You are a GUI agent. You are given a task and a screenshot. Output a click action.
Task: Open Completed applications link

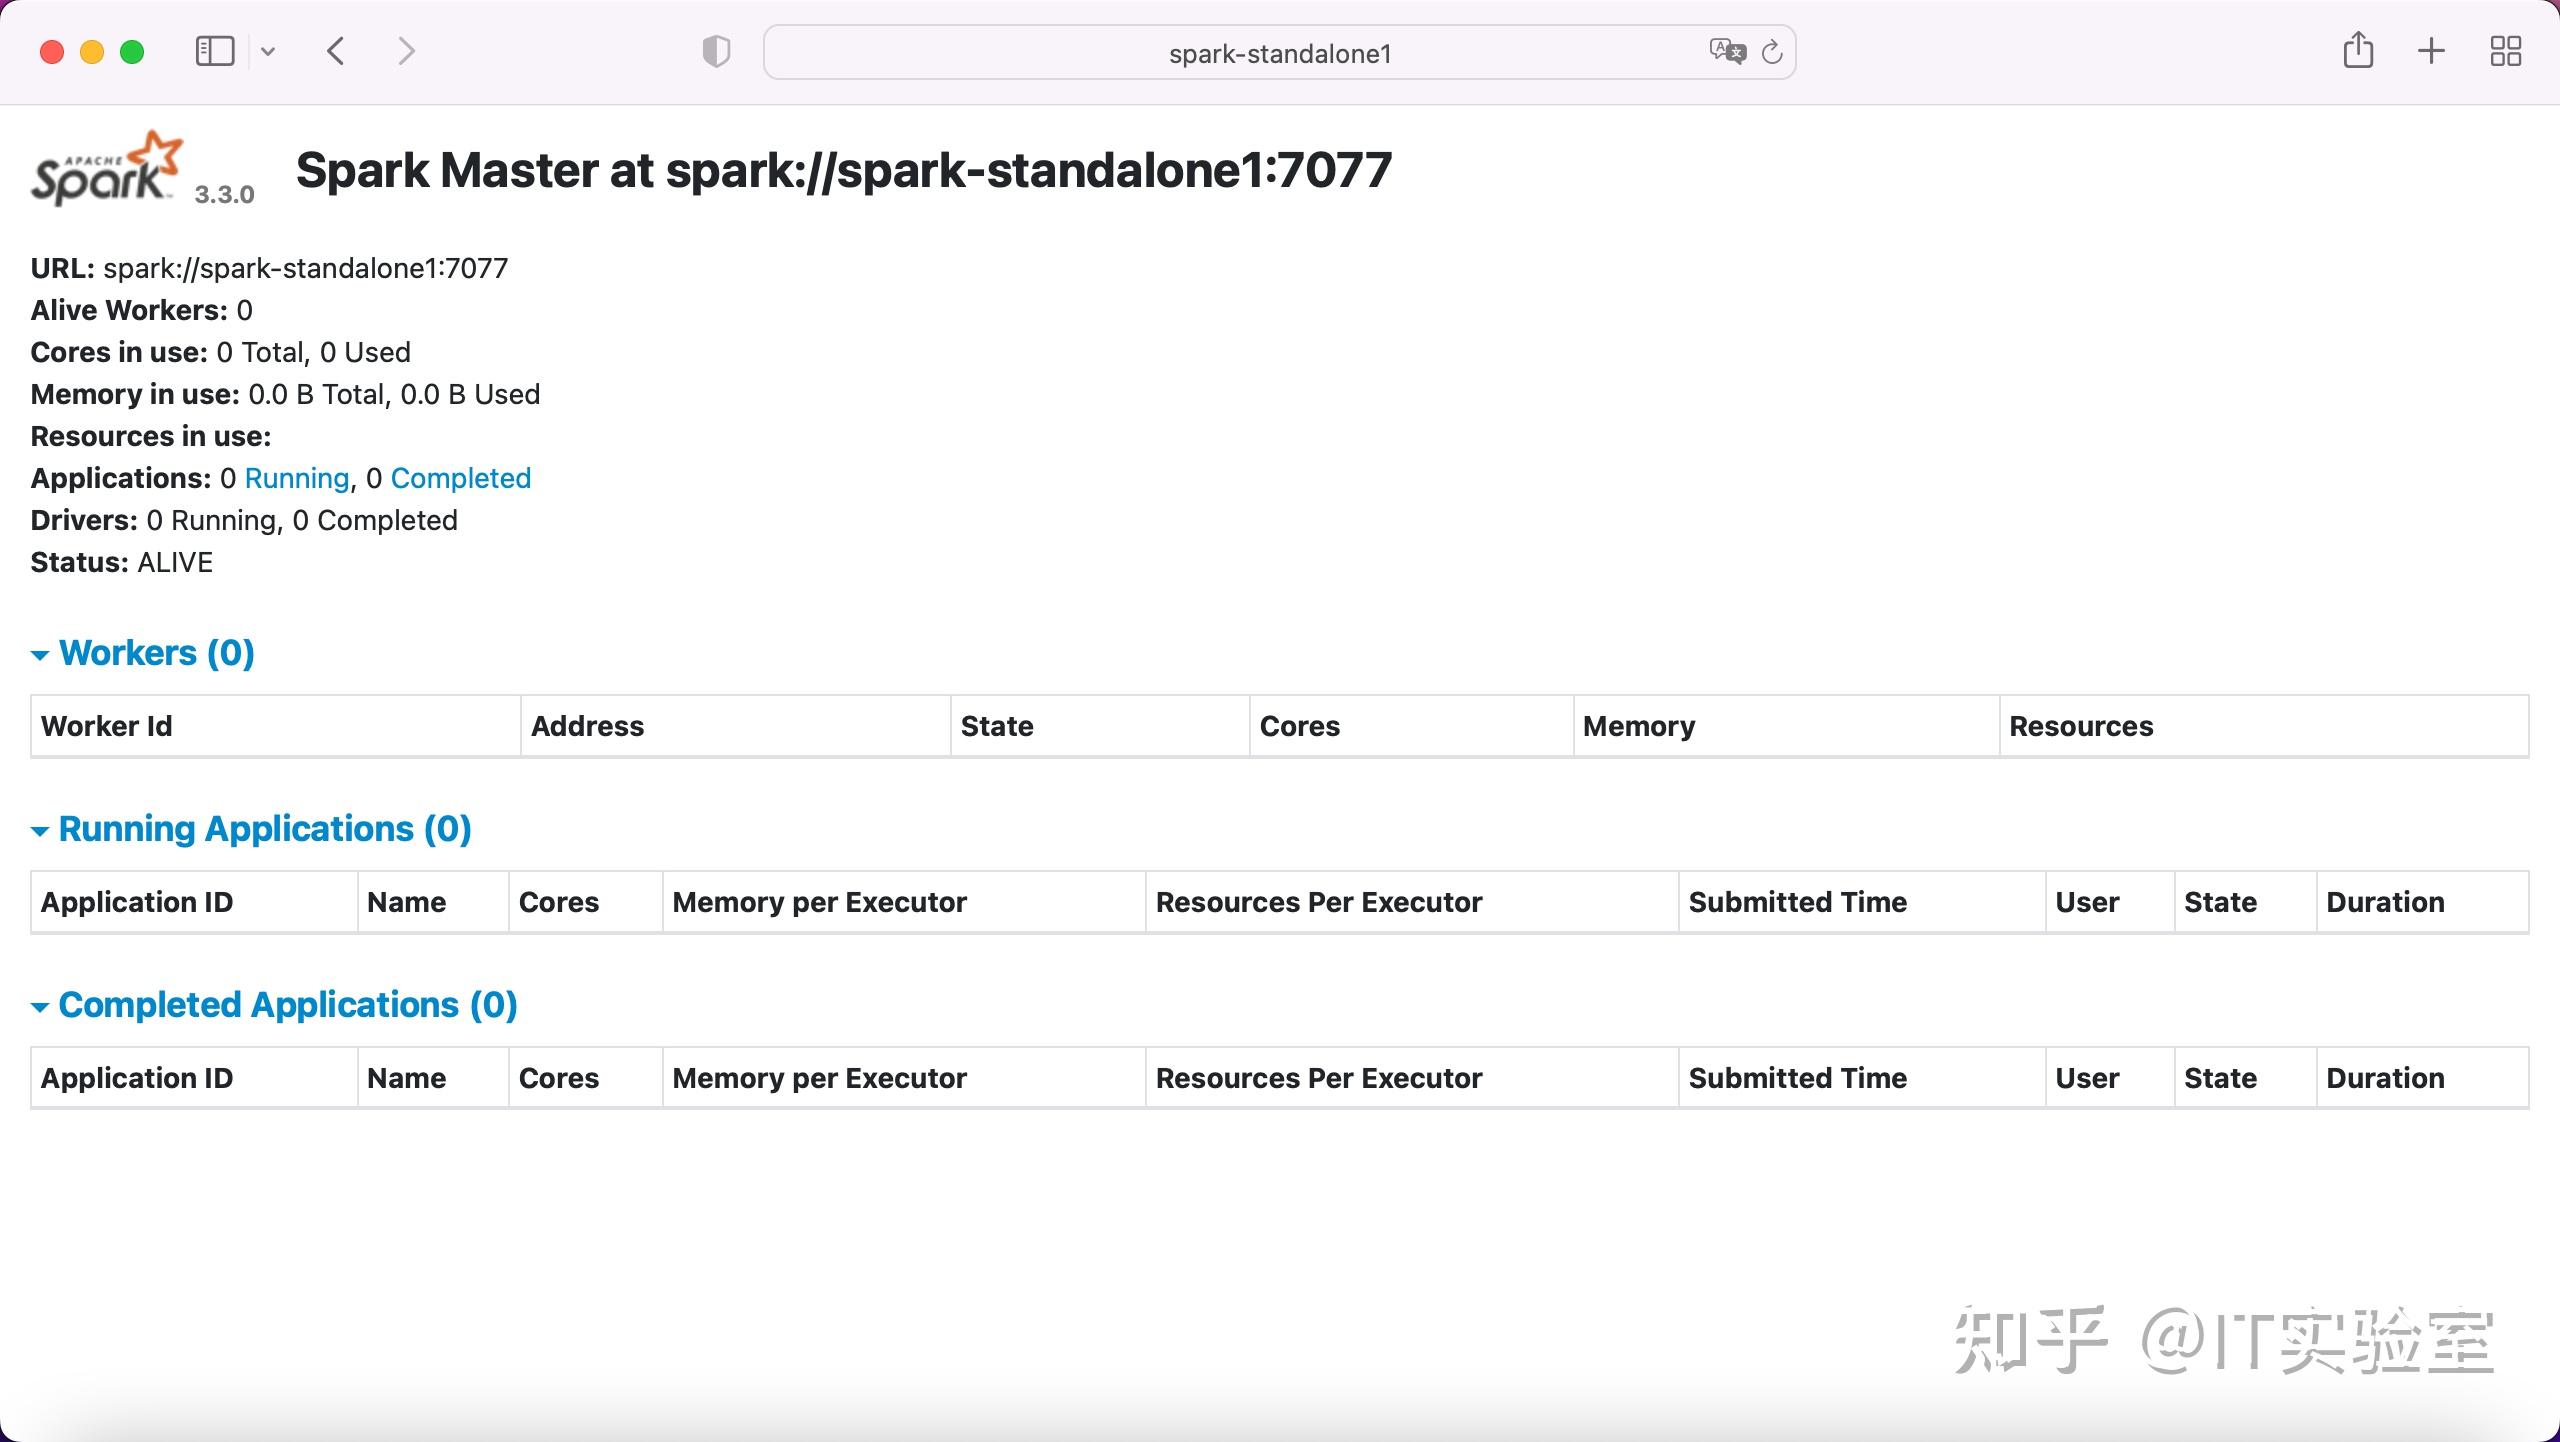click(460, 478)
